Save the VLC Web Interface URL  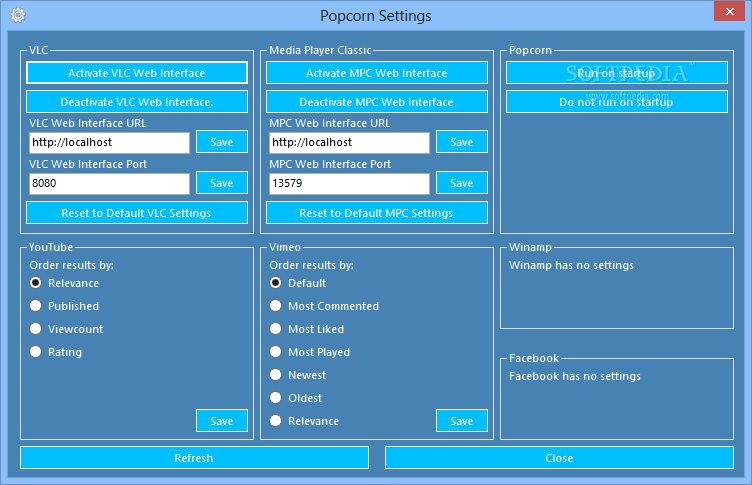click(x=222, y=142)
